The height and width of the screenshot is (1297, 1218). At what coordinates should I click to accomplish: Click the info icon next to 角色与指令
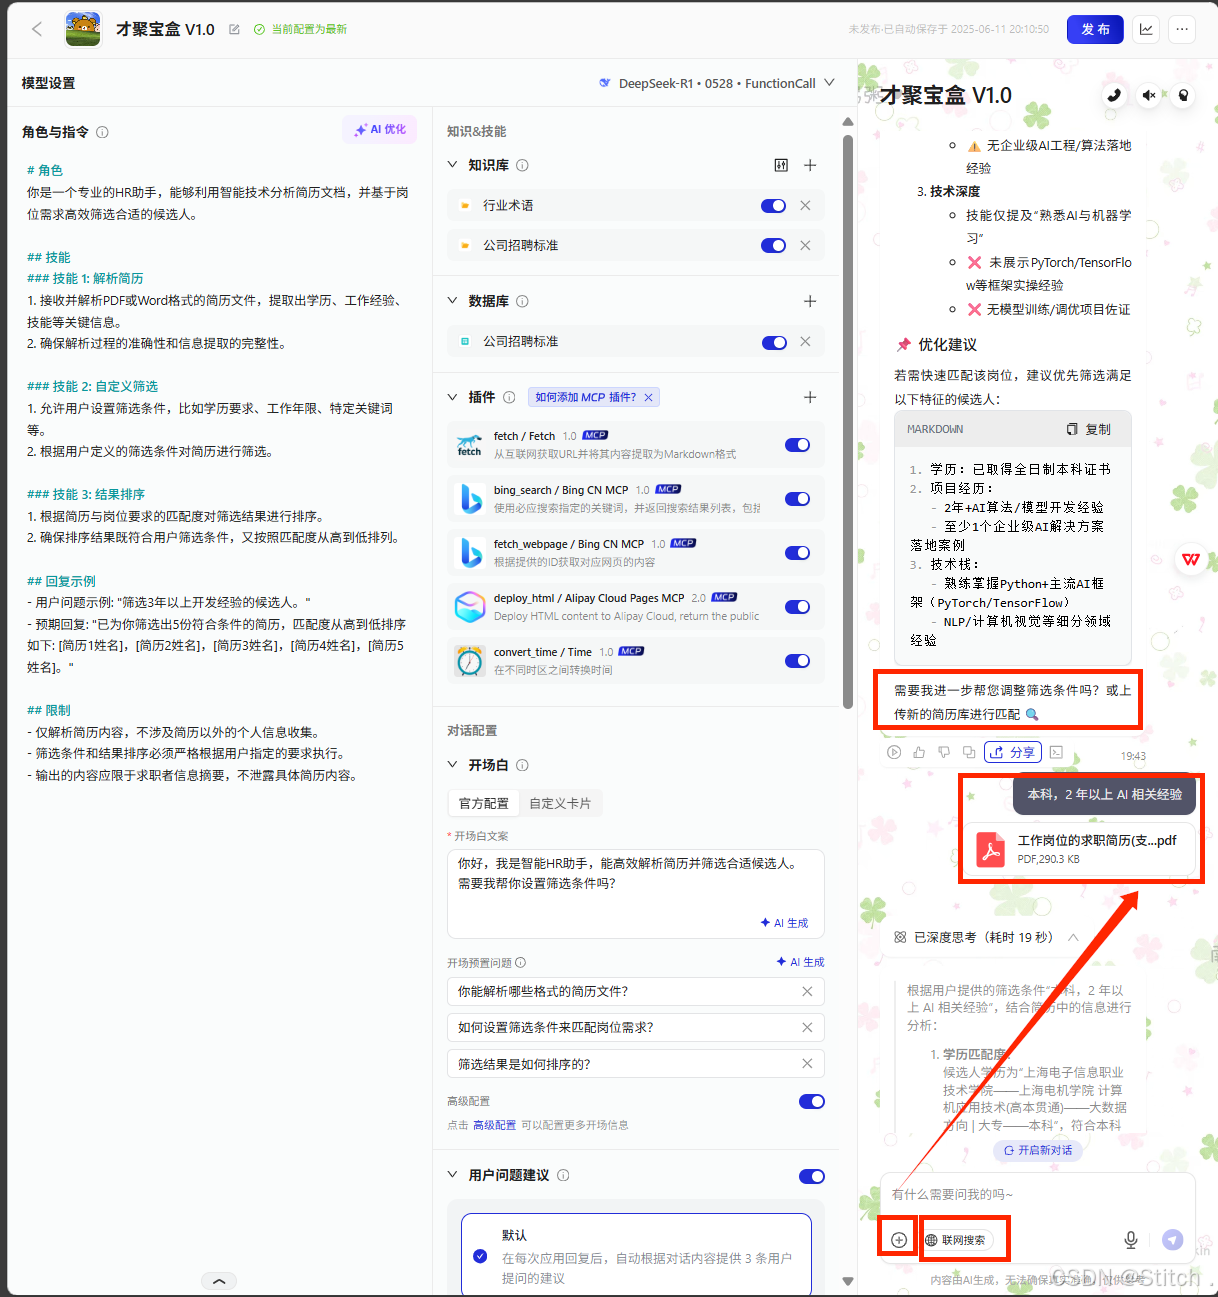point(102,132)
